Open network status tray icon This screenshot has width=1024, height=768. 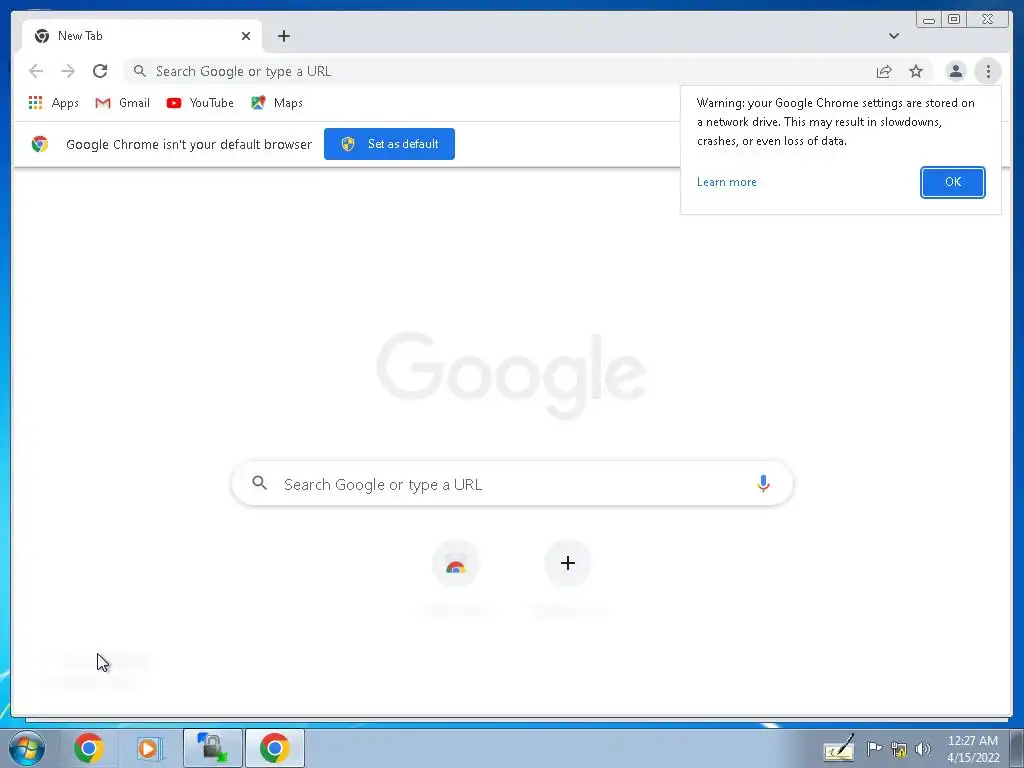click(899, 749)
